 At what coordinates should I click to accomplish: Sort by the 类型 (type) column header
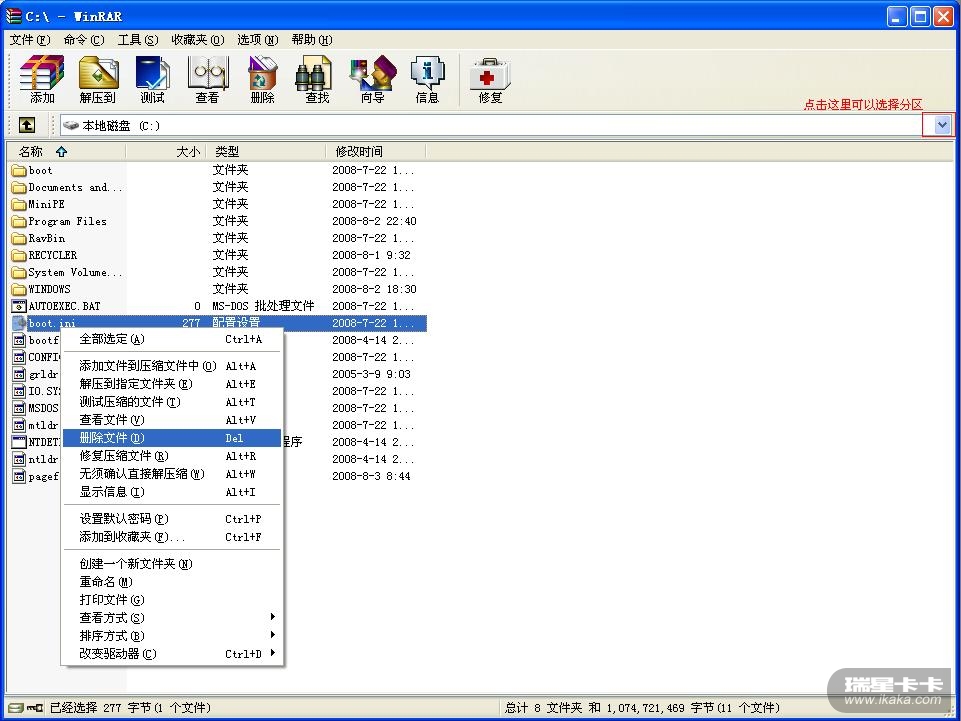click(x=266, y=151)
